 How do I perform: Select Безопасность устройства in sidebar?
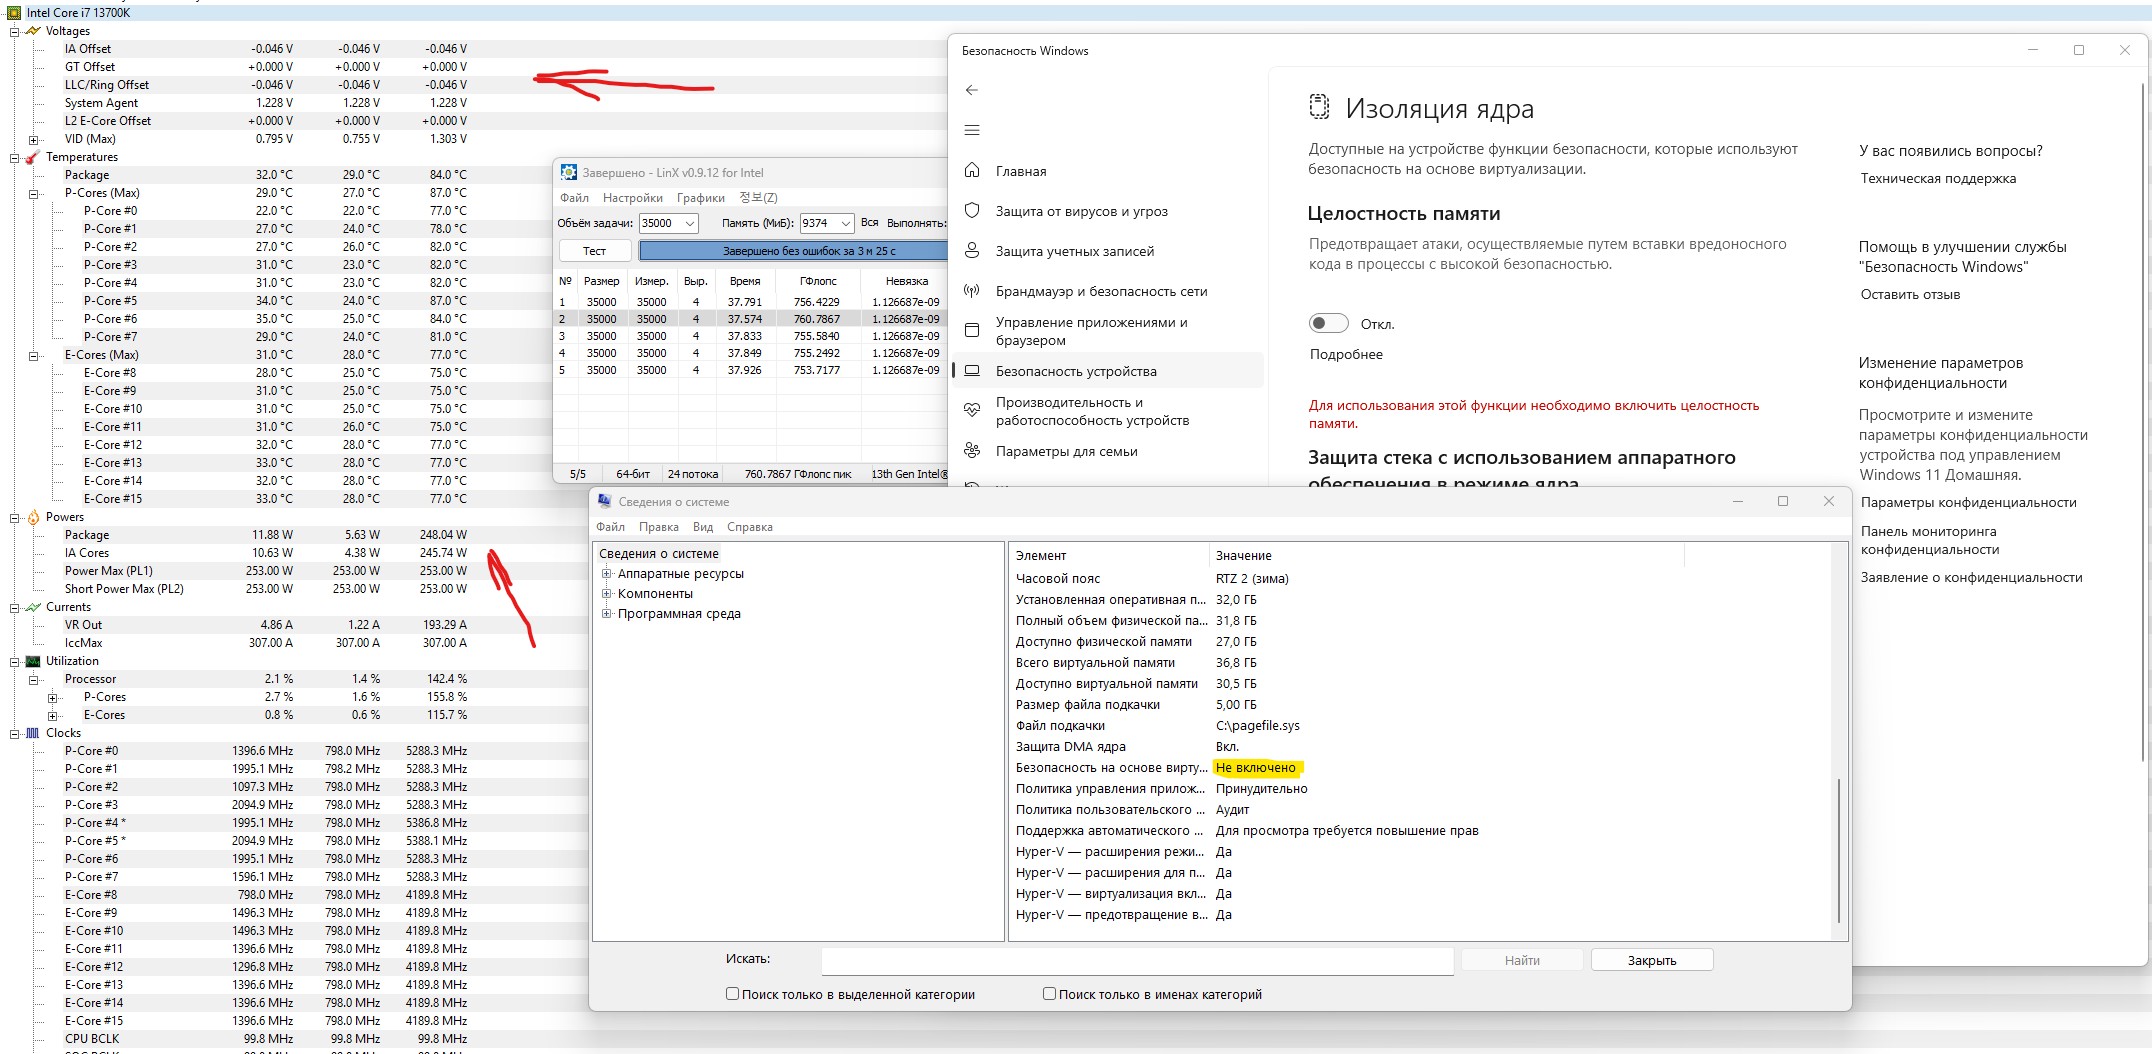pos(1109,371)
